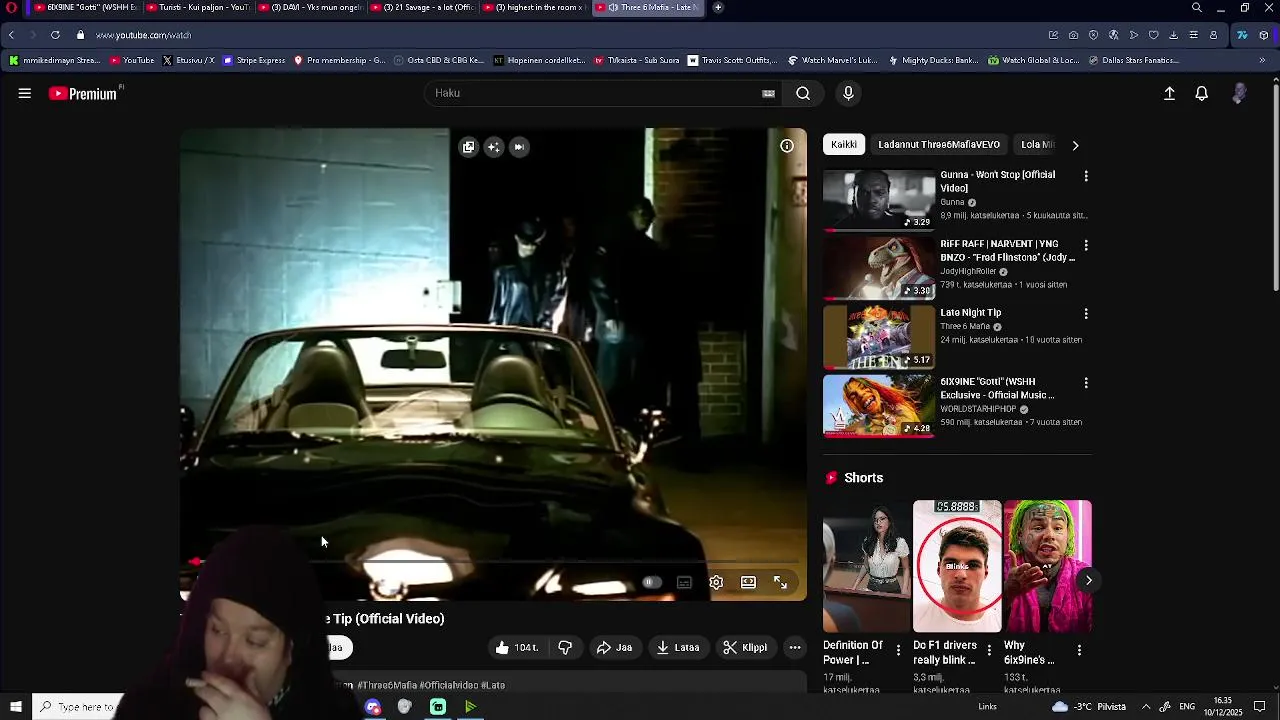Open options menu for Late Night Tip
The image size is (1280, 720).
pyautogui.click(x=1086, y=314)
